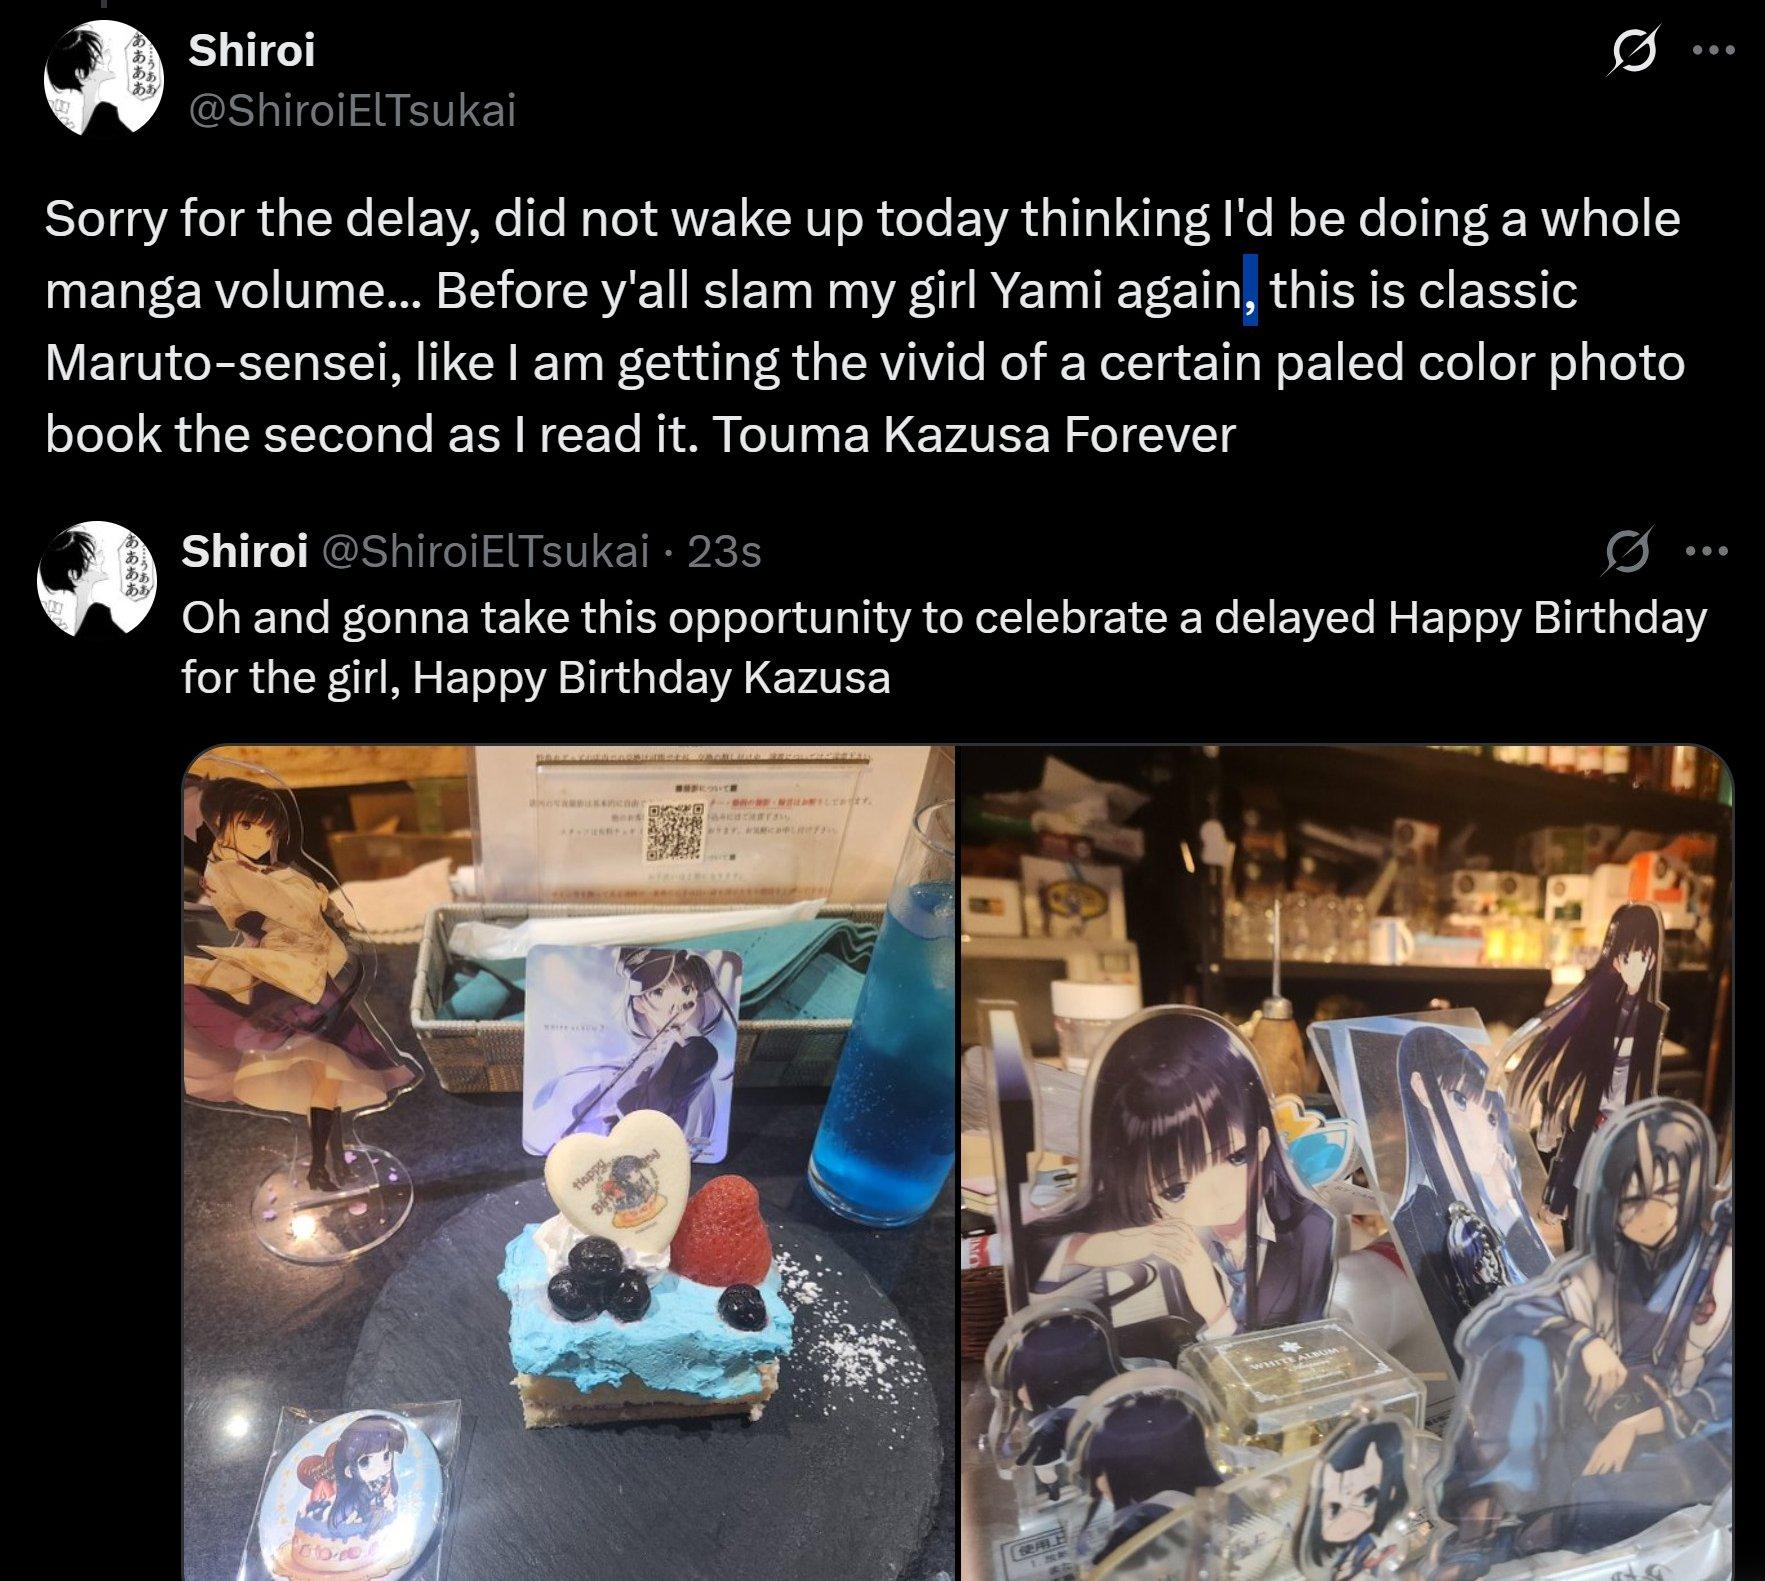1765x1581 pixels.
Task: Open the more options menu on the main post
Action: tap(1713, 50)
